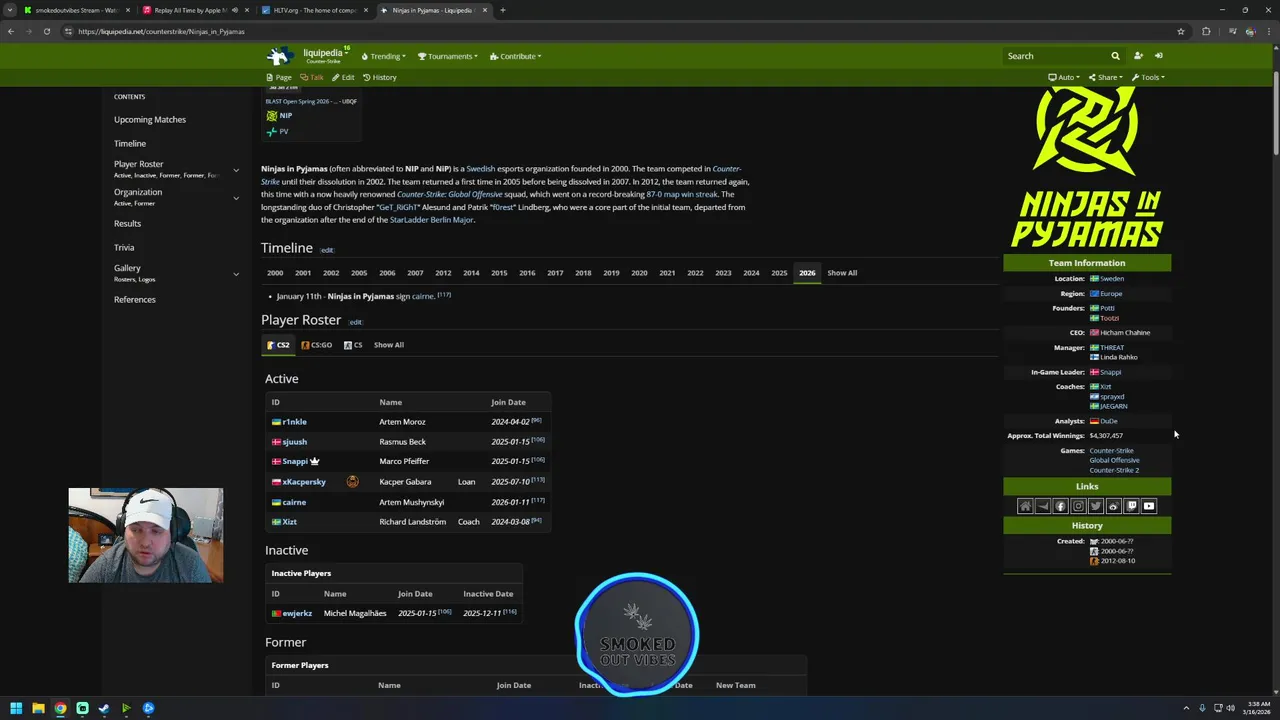The image size is (1280, 720).
Task: Select 2012 in the timeline years
Action: pos(443,273)
